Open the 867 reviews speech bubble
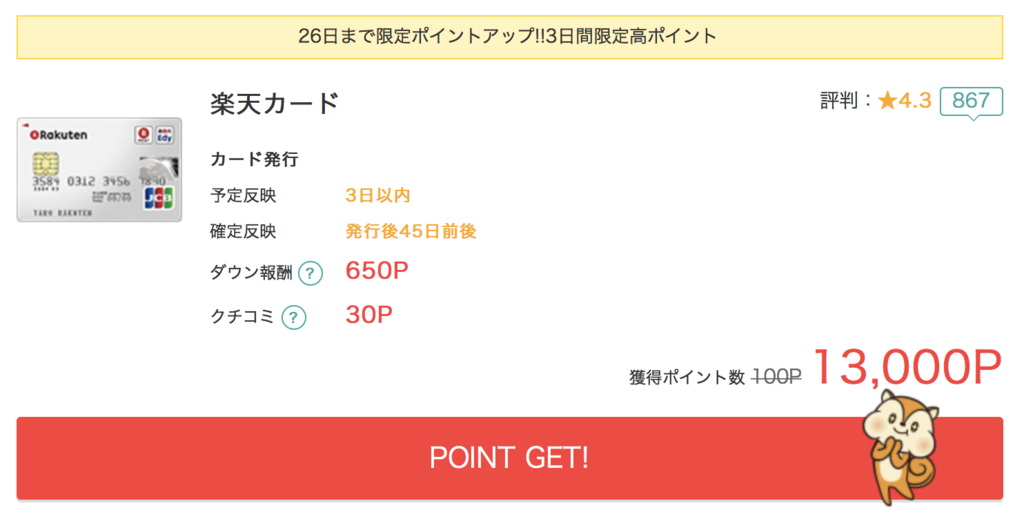This screenshot has width=1024, height=519. point(971,102)
